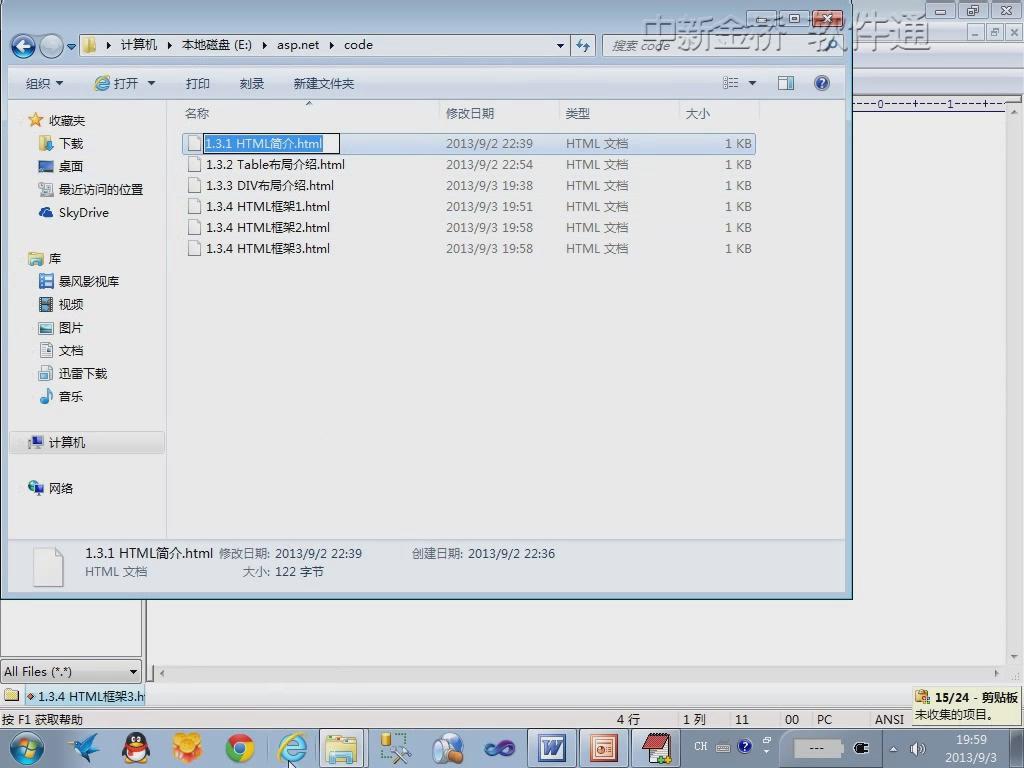Open the 视频 library
Viewport: 1024px width, 768px height.
(x=71, y=304)
